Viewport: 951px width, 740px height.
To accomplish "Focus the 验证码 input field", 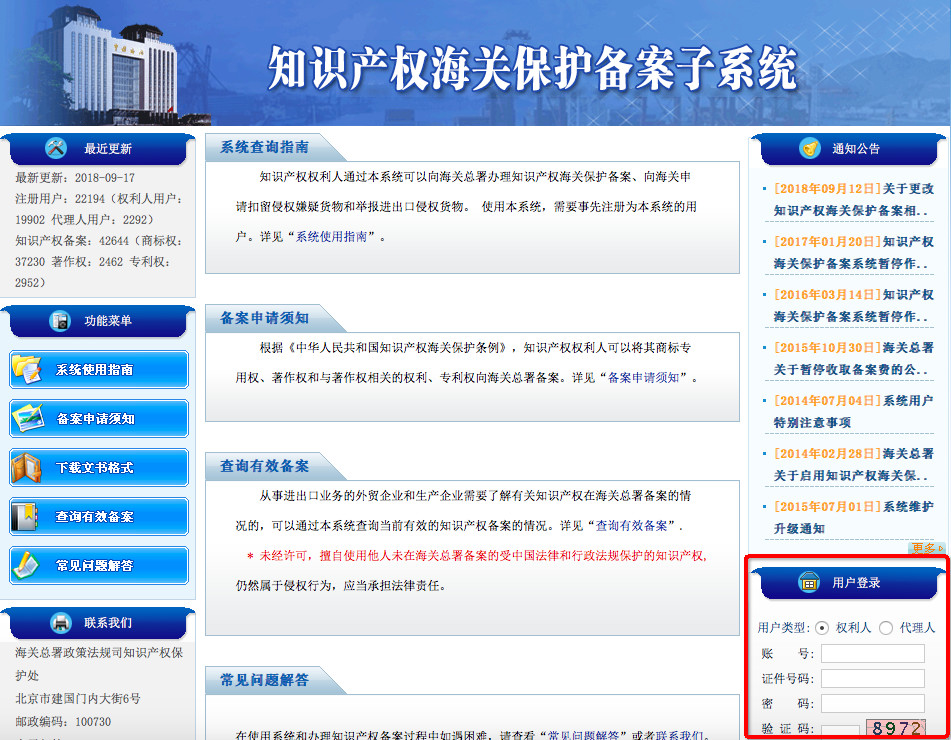I will [x=840, y=731].
